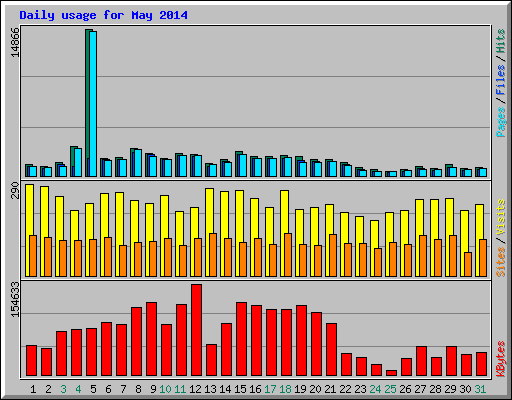The height and width of the screenshot is (400, 512).
Task: Click the day 21 axis label
Action: (330, 389)
